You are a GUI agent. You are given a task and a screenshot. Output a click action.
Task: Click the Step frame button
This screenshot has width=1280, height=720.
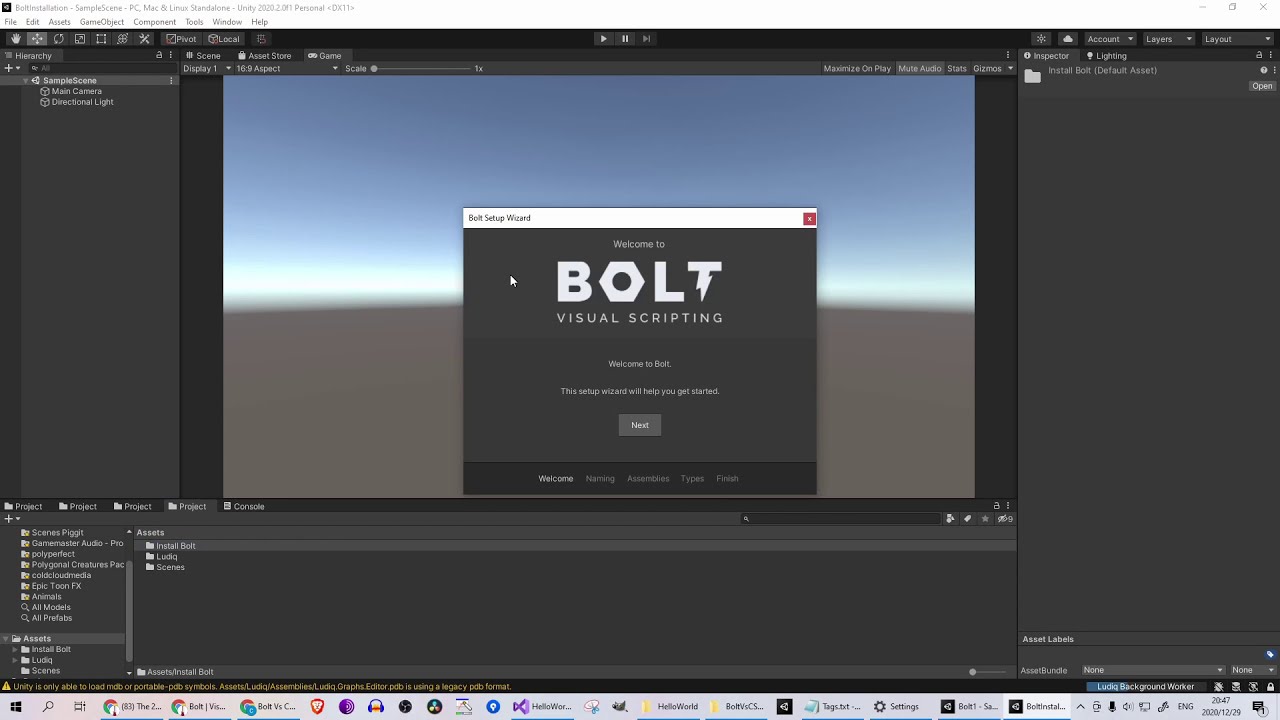pos(646,39)
